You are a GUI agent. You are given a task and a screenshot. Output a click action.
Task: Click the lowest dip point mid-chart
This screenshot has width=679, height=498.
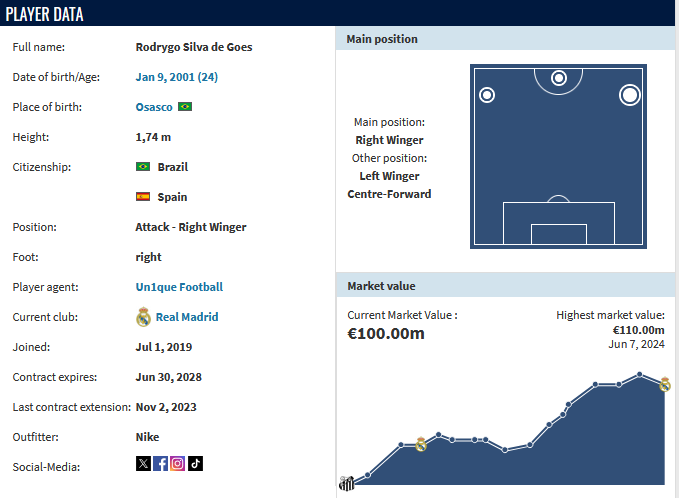coord(505,450)
